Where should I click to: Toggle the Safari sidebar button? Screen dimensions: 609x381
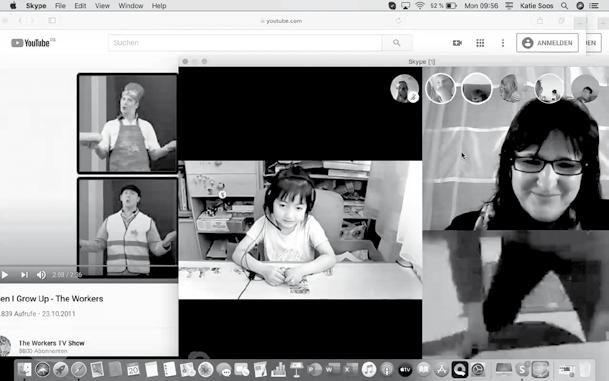tap(52, 21)
